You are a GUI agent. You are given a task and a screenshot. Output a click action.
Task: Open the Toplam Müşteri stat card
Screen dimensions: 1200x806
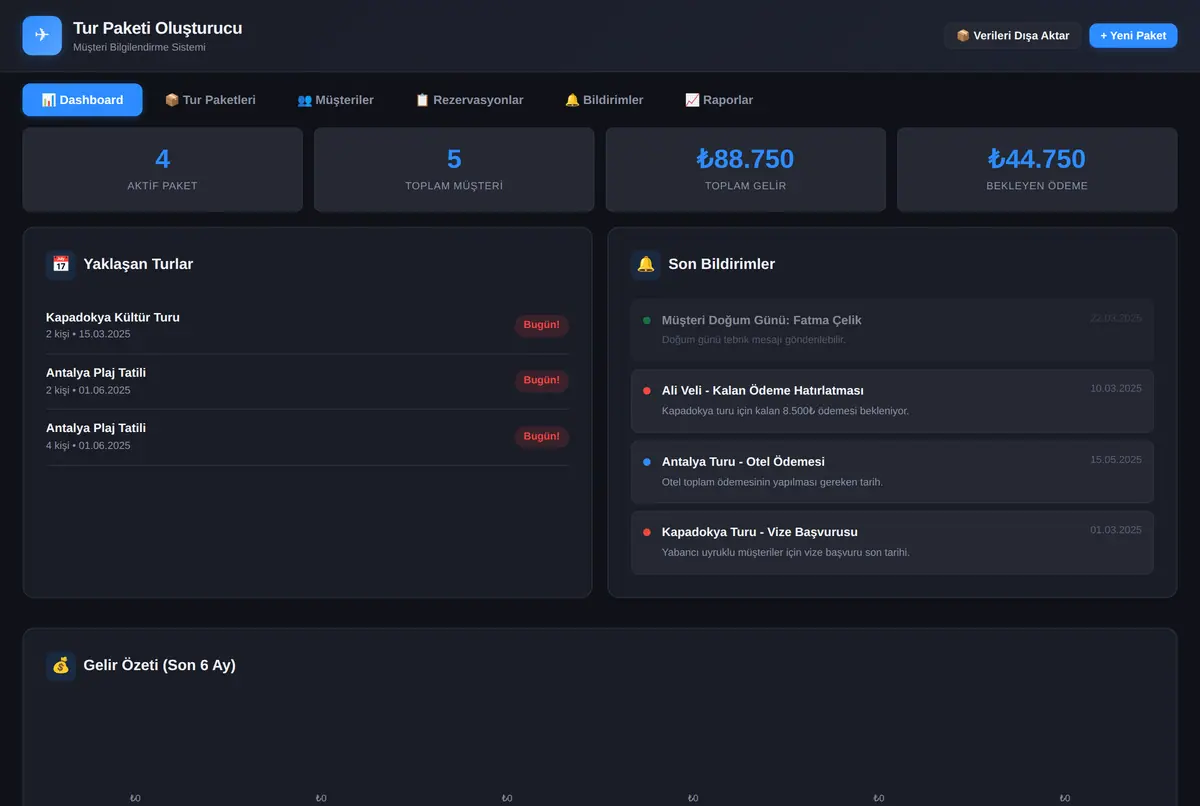[454, 169]
